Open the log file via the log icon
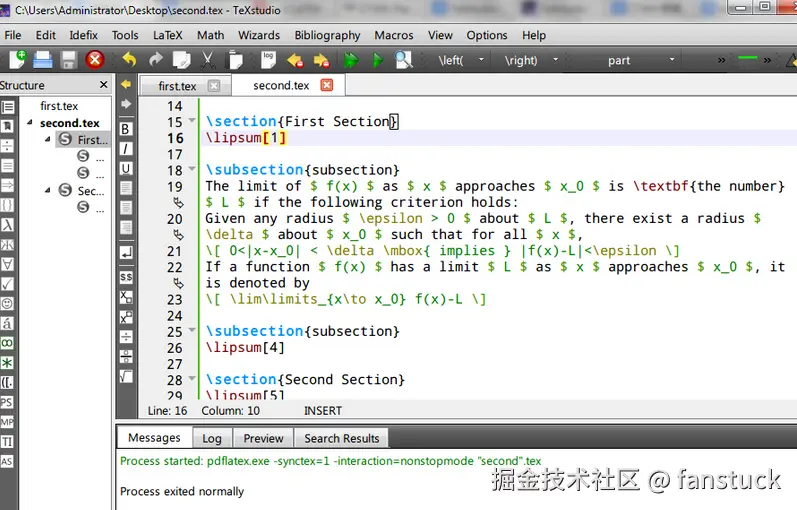 [268, 60]
